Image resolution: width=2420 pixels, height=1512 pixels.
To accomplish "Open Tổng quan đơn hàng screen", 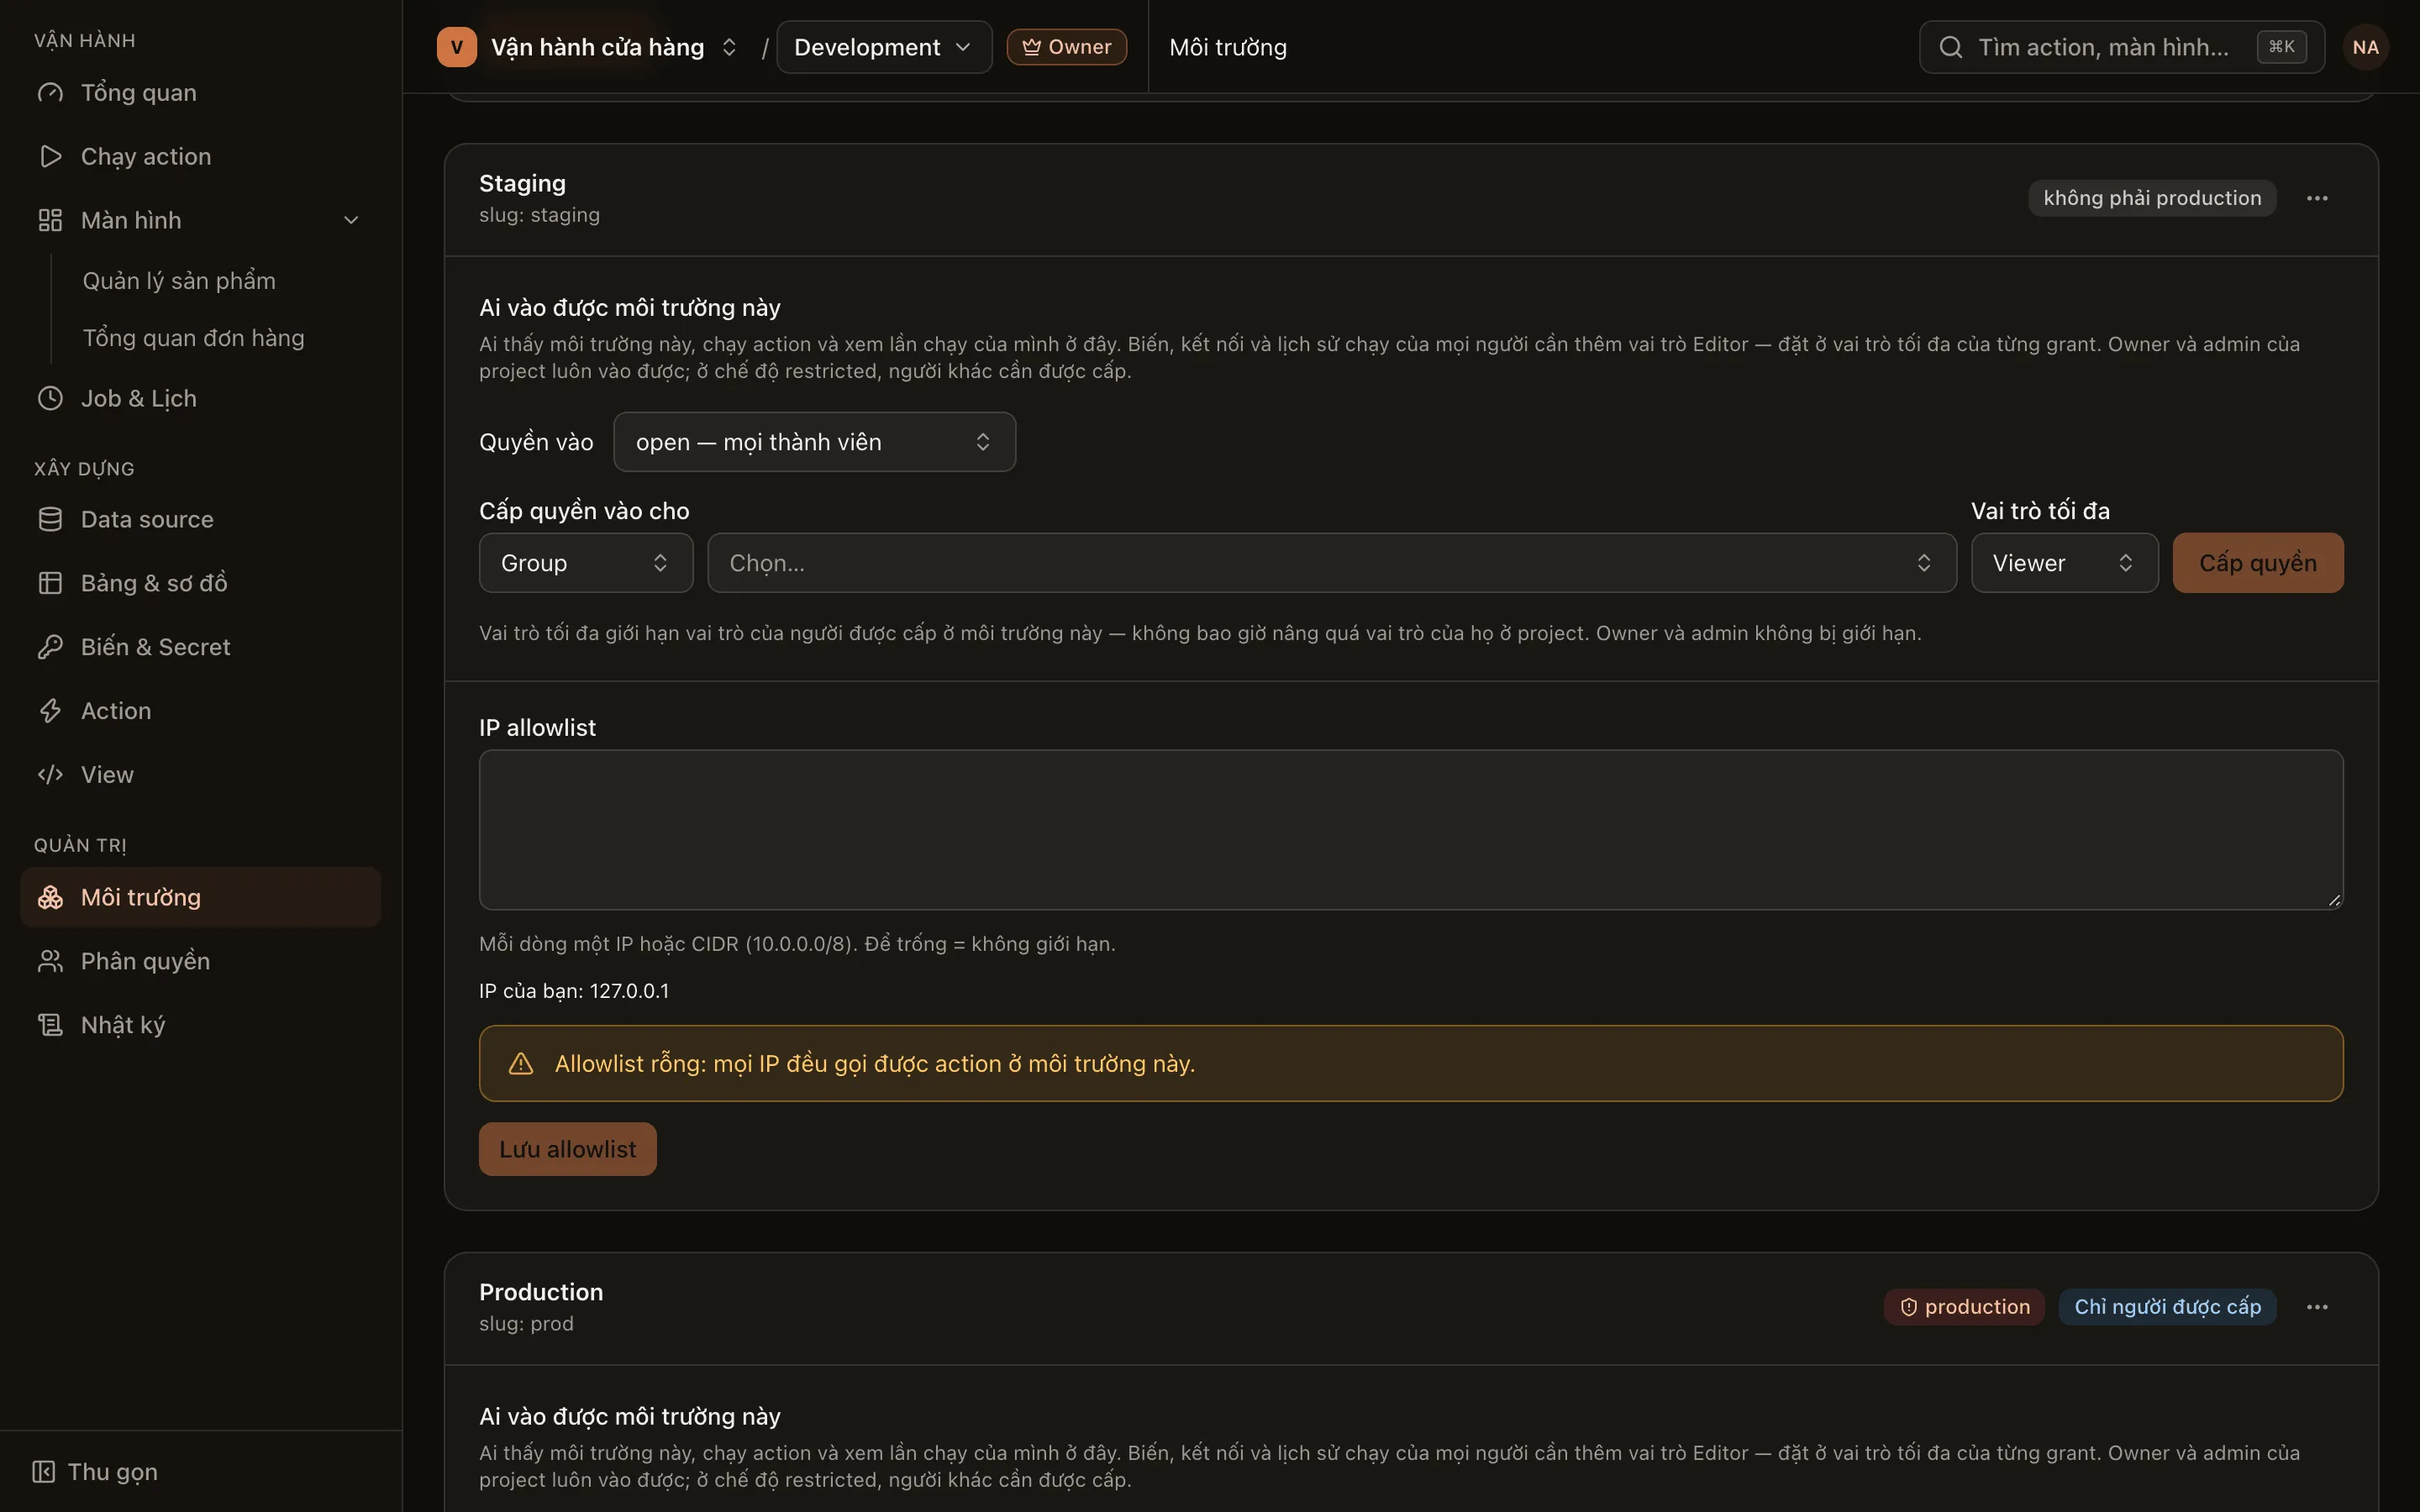I will (193, 338).
